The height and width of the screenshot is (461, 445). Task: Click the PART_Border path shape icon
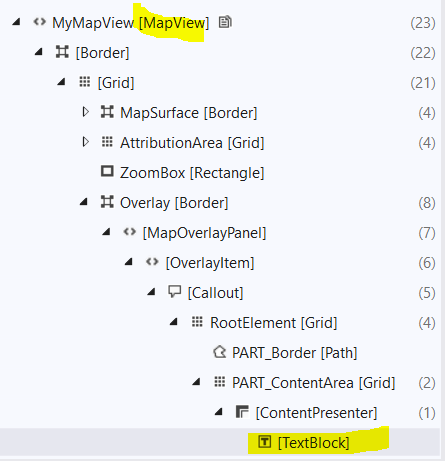(220, 352)
